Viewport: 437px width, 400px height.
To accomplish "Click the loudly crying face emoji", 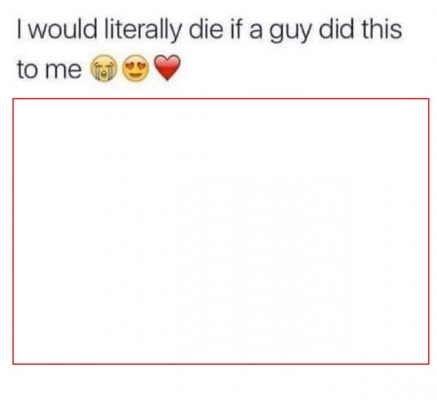I will tap(104, 69).
